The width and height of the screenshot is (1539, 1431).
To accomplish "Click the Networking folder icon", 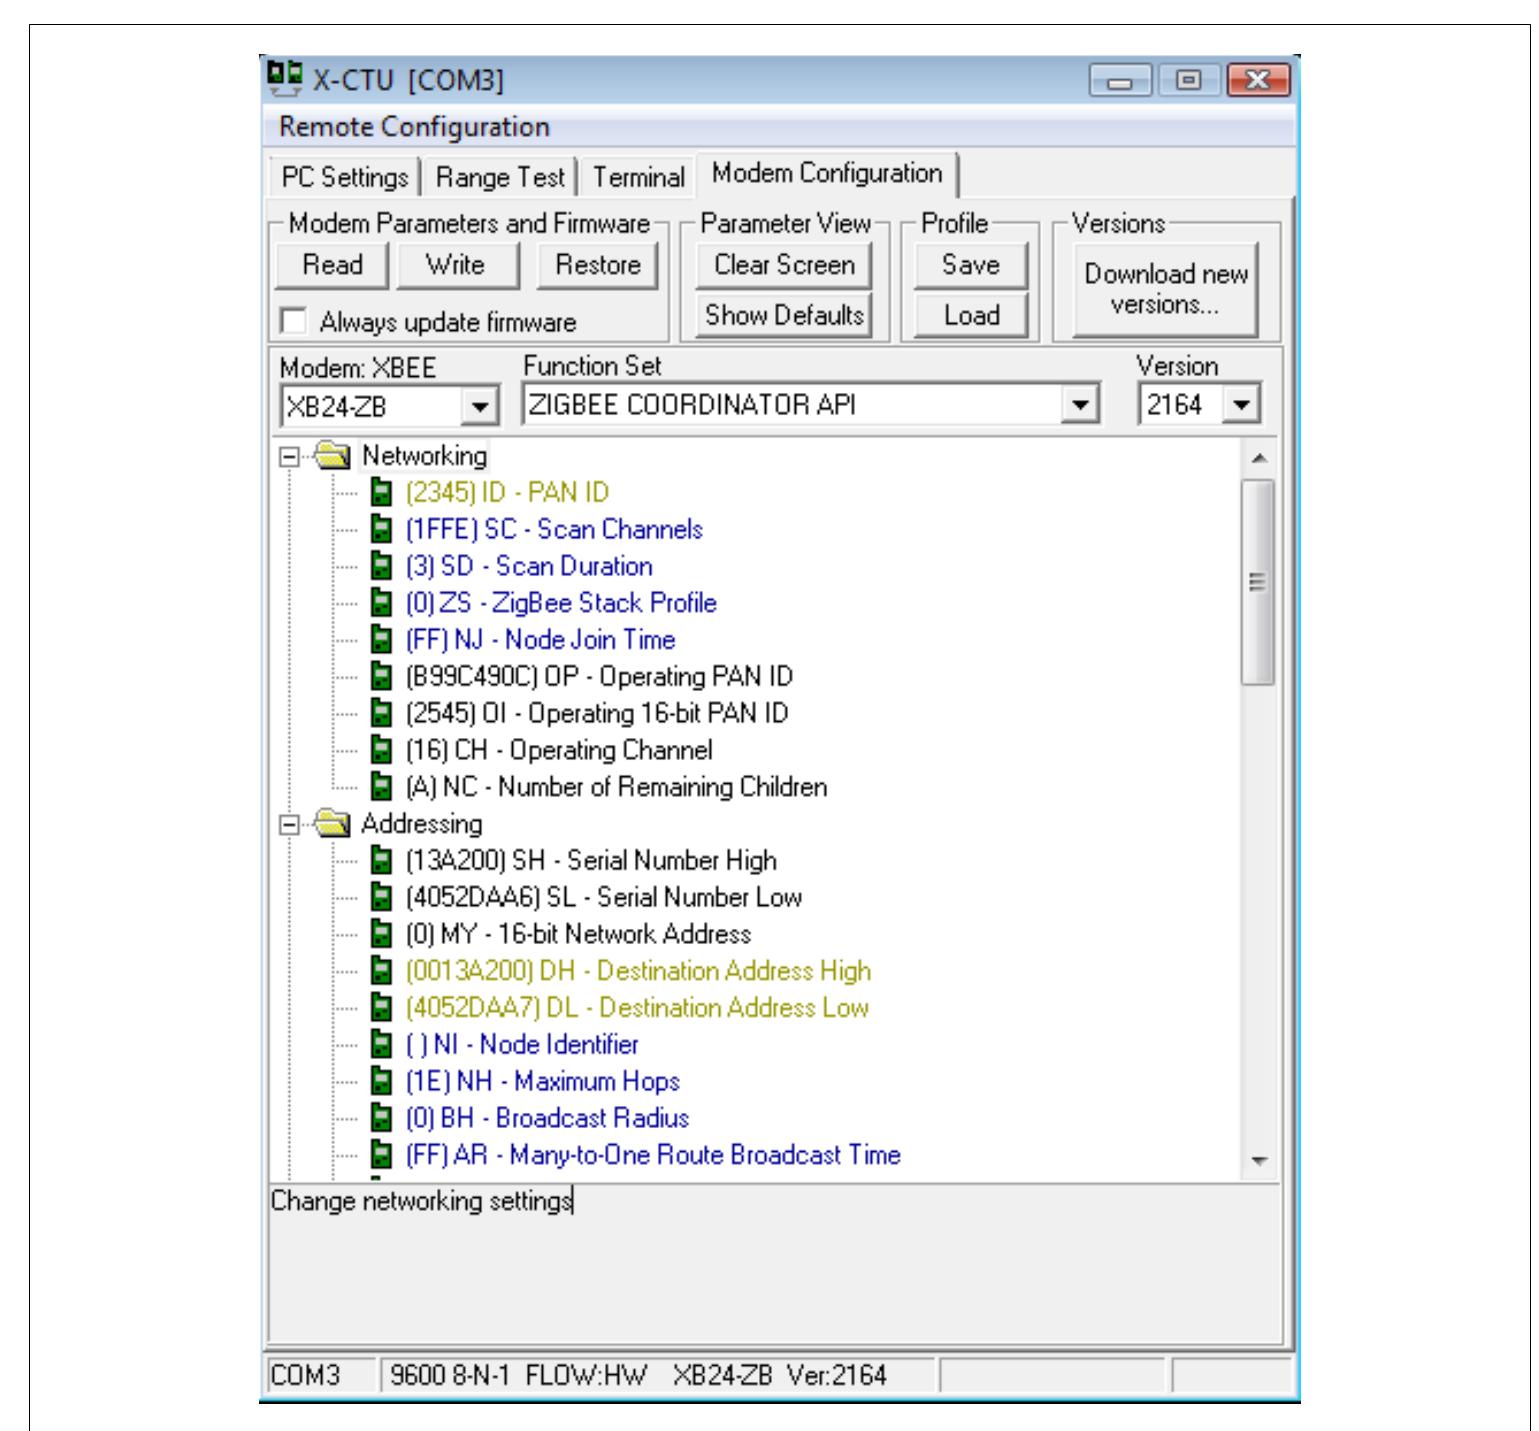I will [335, 456].
